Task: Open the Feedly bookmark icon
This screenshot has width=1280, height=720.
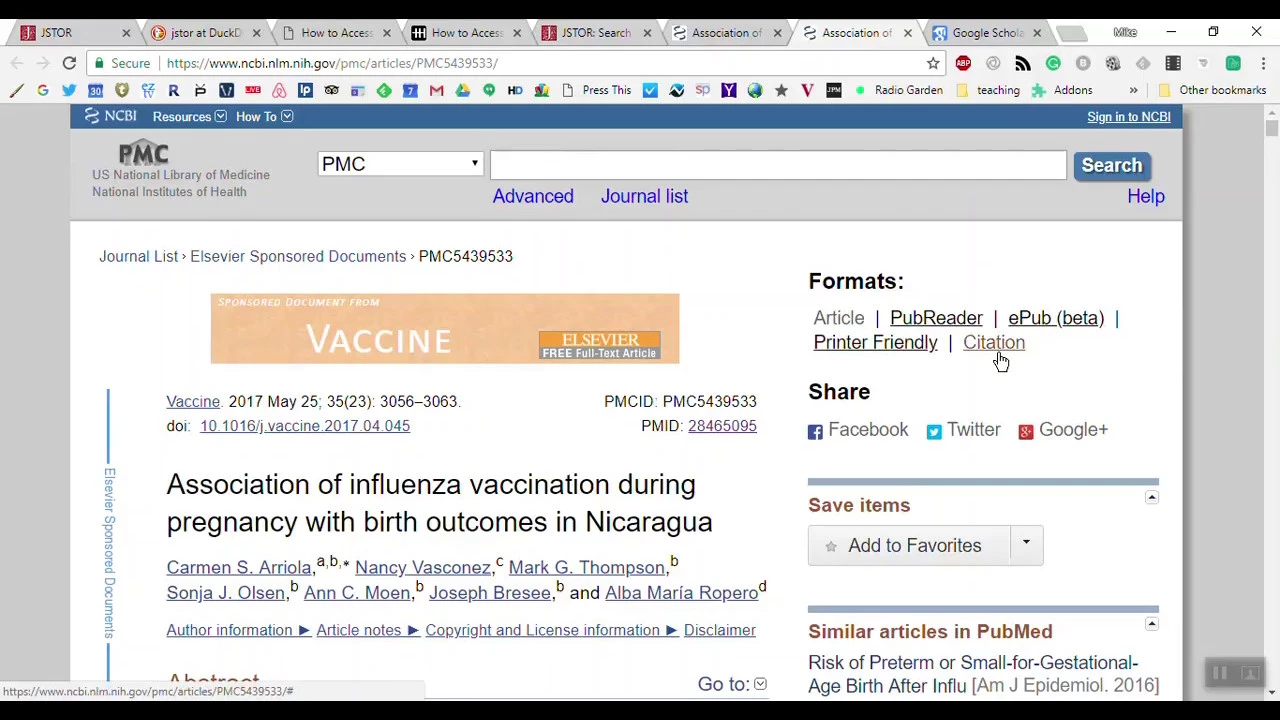Action: [x=384, y=90]
